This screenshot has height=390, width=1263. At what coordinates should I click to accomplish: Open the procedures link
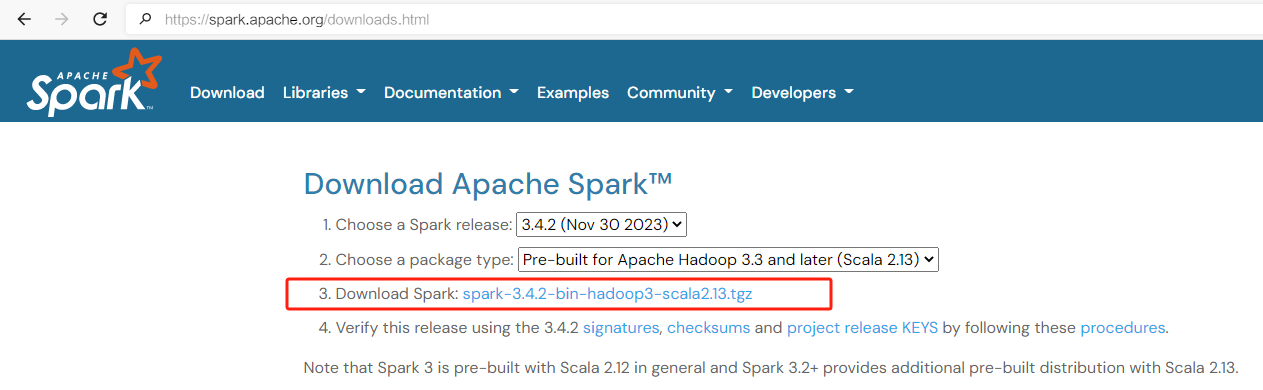1123,328
